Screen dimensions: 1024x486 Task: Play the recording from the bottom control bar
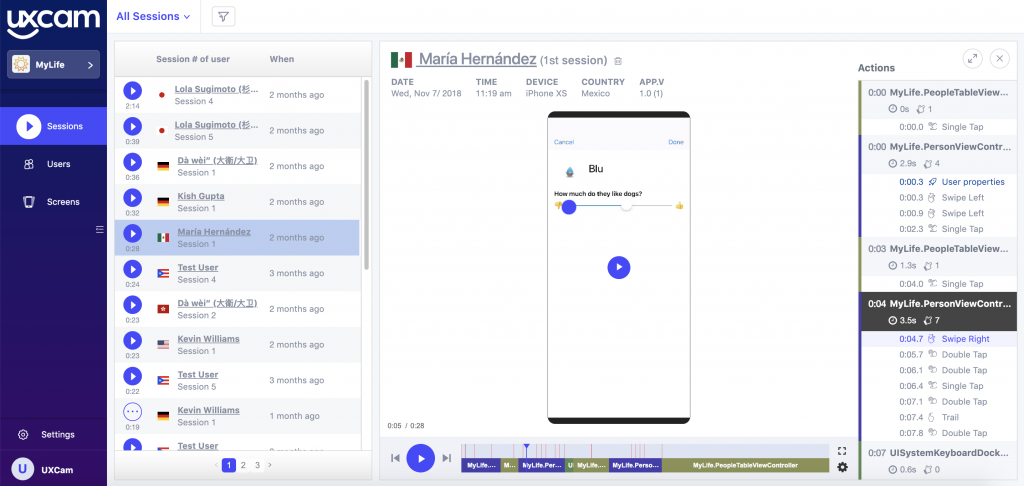coord(421,458)
